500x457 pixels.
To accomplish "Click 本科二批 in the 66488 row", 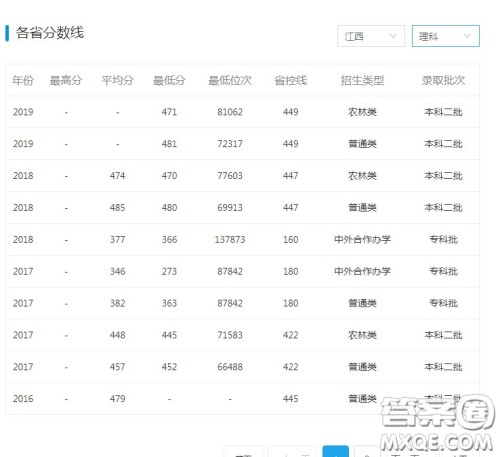I will point(443,367).
